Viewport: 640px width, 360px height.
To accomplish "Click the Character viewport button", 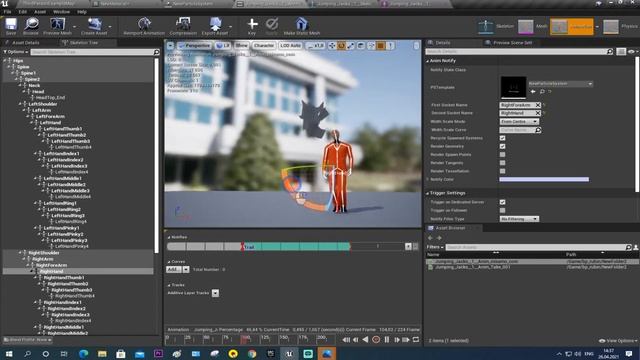I will (264, 46).
